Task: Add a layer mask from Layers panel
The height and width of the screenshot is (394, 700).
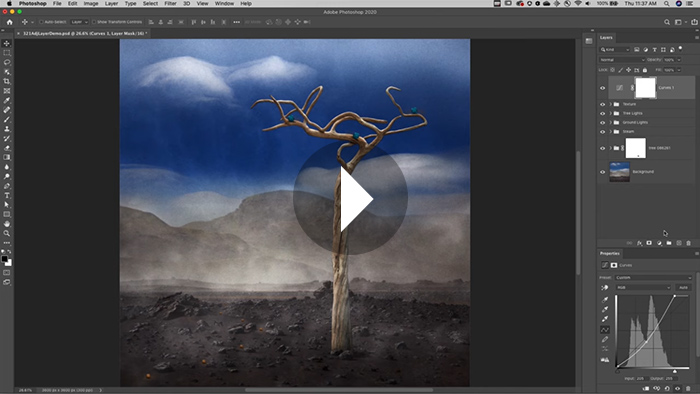Action: (649, 243)
